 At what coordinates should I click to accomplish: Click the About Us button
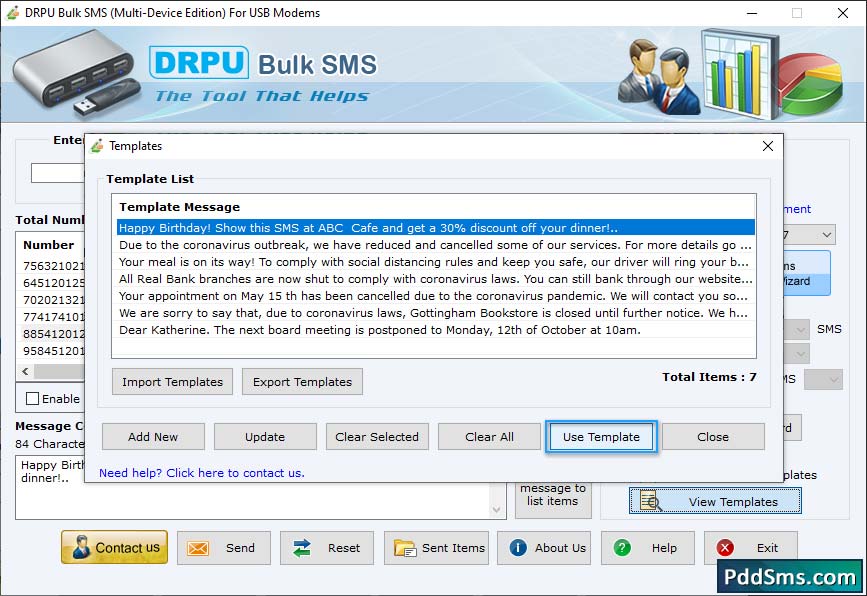point(544,548)
